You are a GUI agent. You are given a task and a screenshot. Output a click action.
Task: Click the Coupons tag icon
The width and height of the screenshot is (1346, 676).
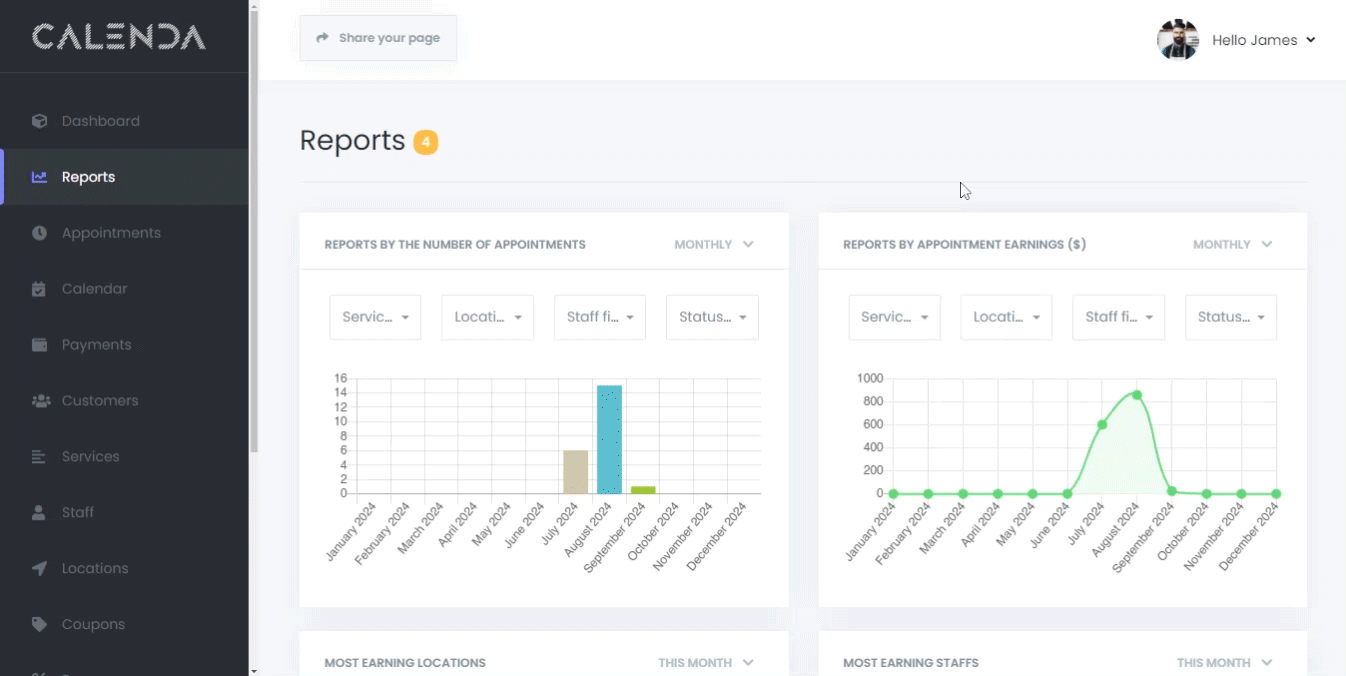pyautogui.click(x=39, y=625)
